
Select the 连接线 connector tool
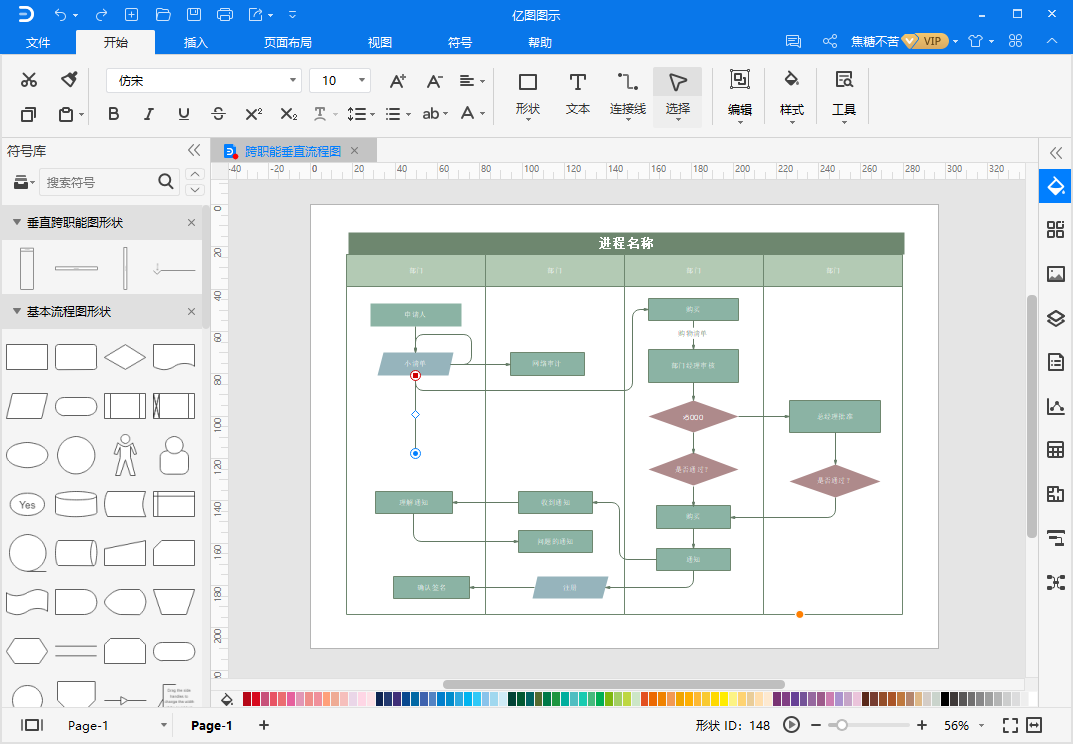628,96
